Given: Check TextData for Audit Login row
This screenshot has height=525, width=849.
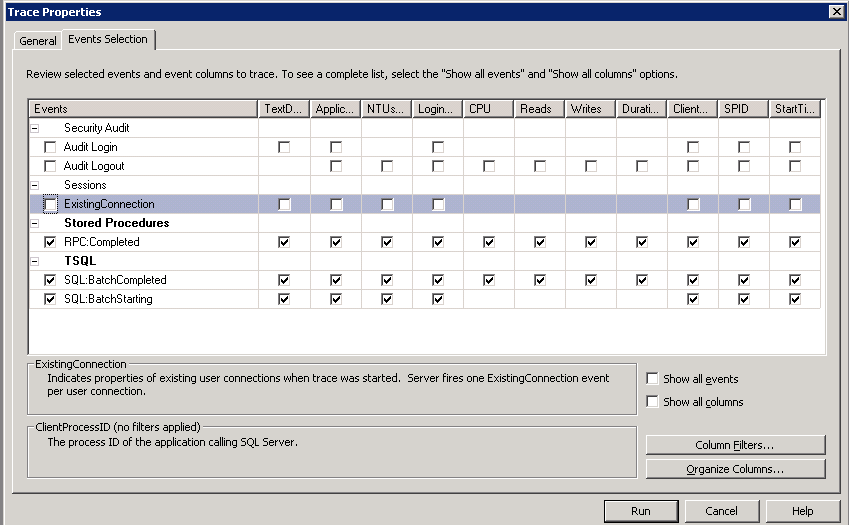Looking at the screenshot, I should (284, 147).
